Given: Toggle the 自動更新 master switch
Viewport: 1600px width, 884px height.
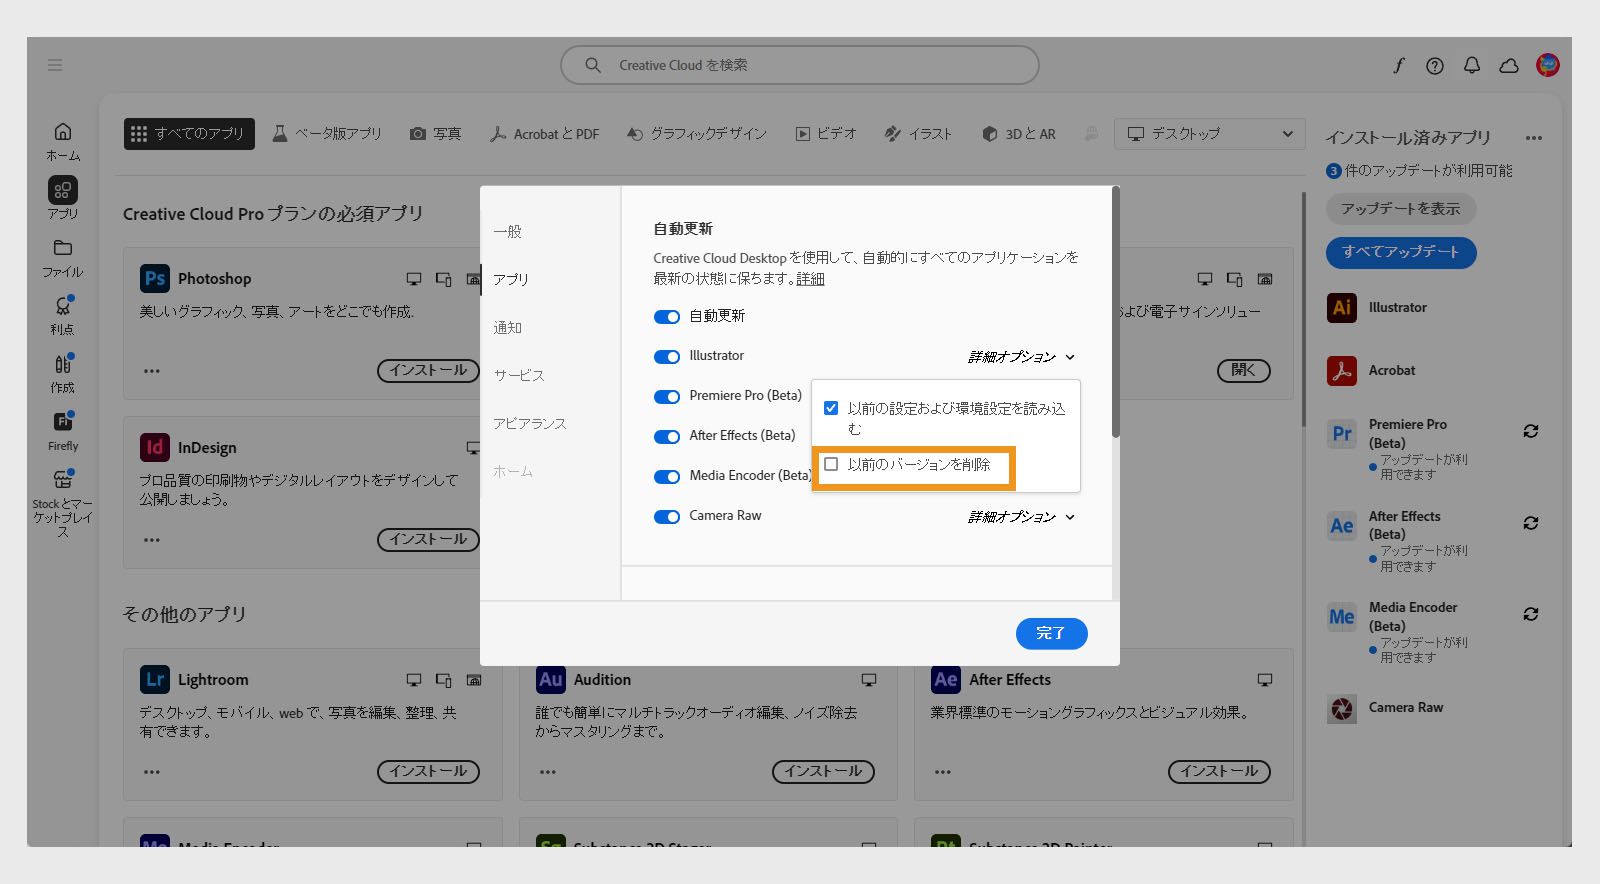Looking at the screenshot, I should click(x=667, y=317).
